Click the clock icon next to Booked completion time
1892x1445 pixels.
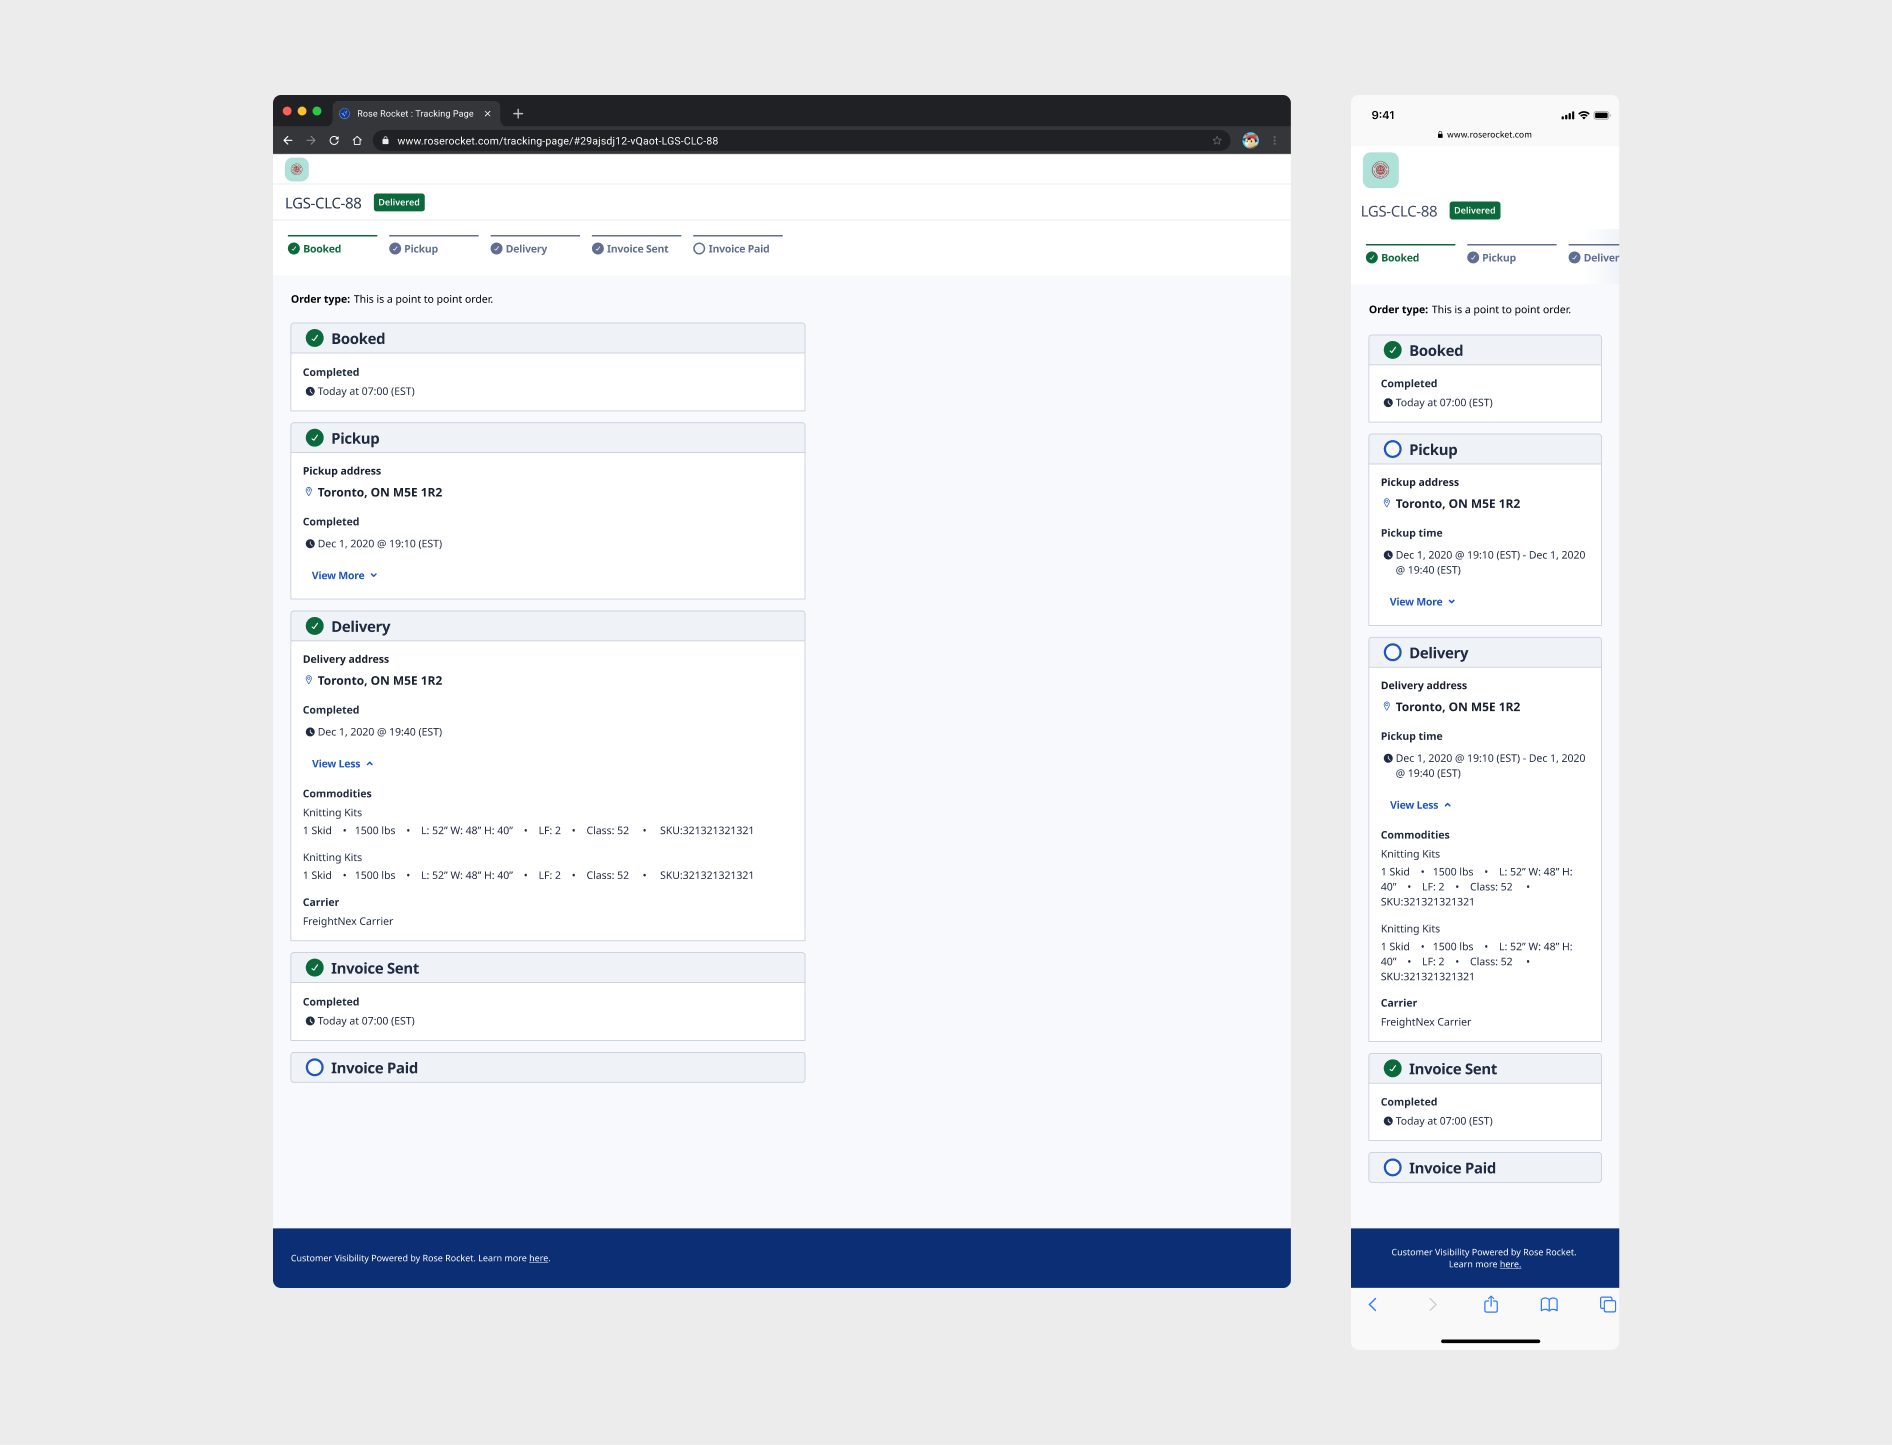(310, 391)
